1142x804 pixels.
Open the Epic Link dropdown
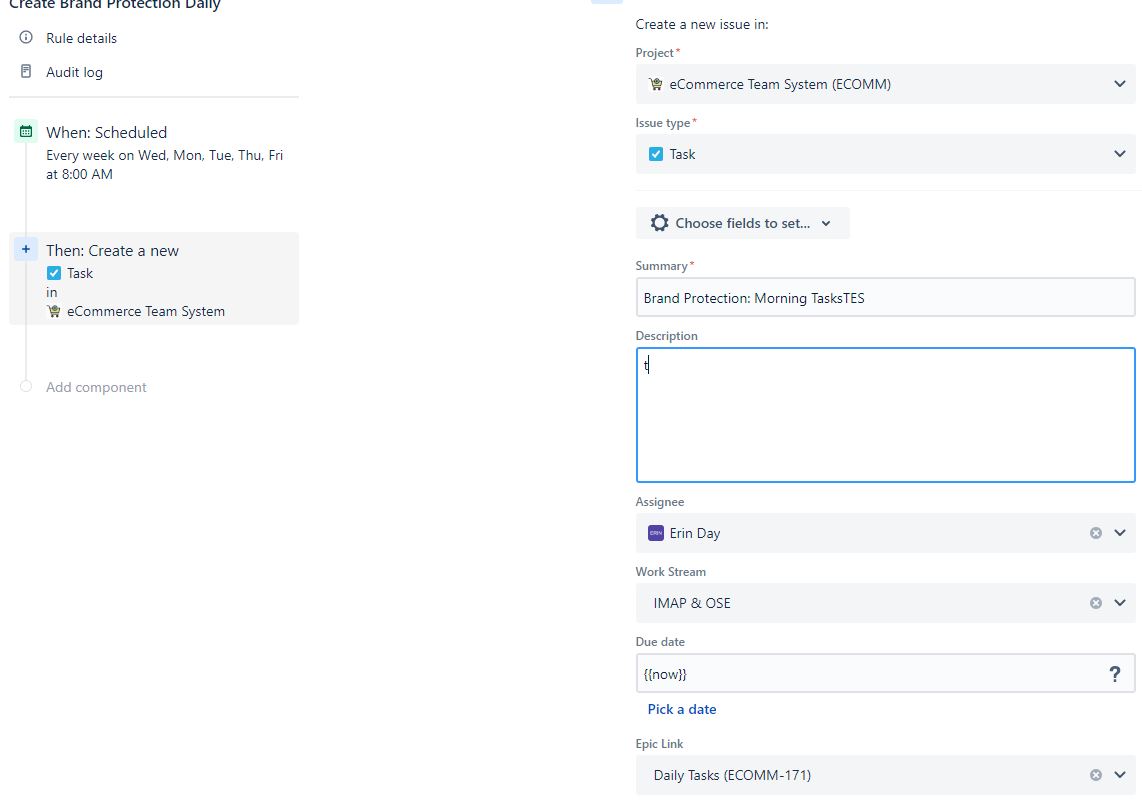click(1119, 775)
